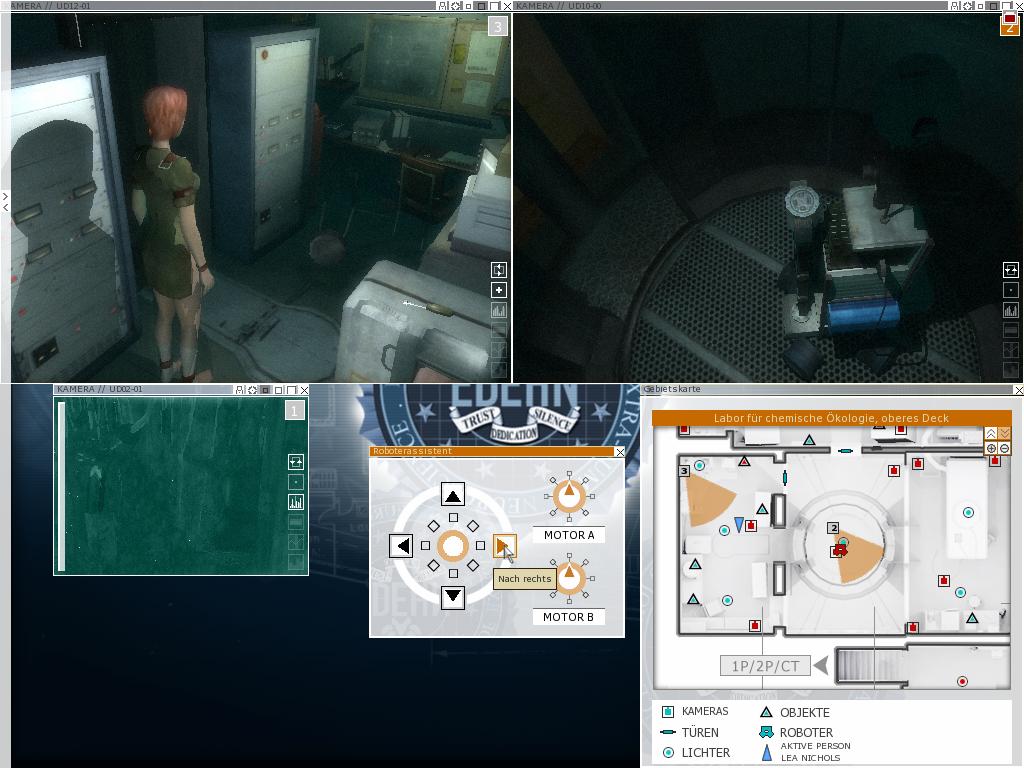The image size is (1024, 768).
Task: Click the light marker beside camera 3 label
Action: (x=699, y=466)
